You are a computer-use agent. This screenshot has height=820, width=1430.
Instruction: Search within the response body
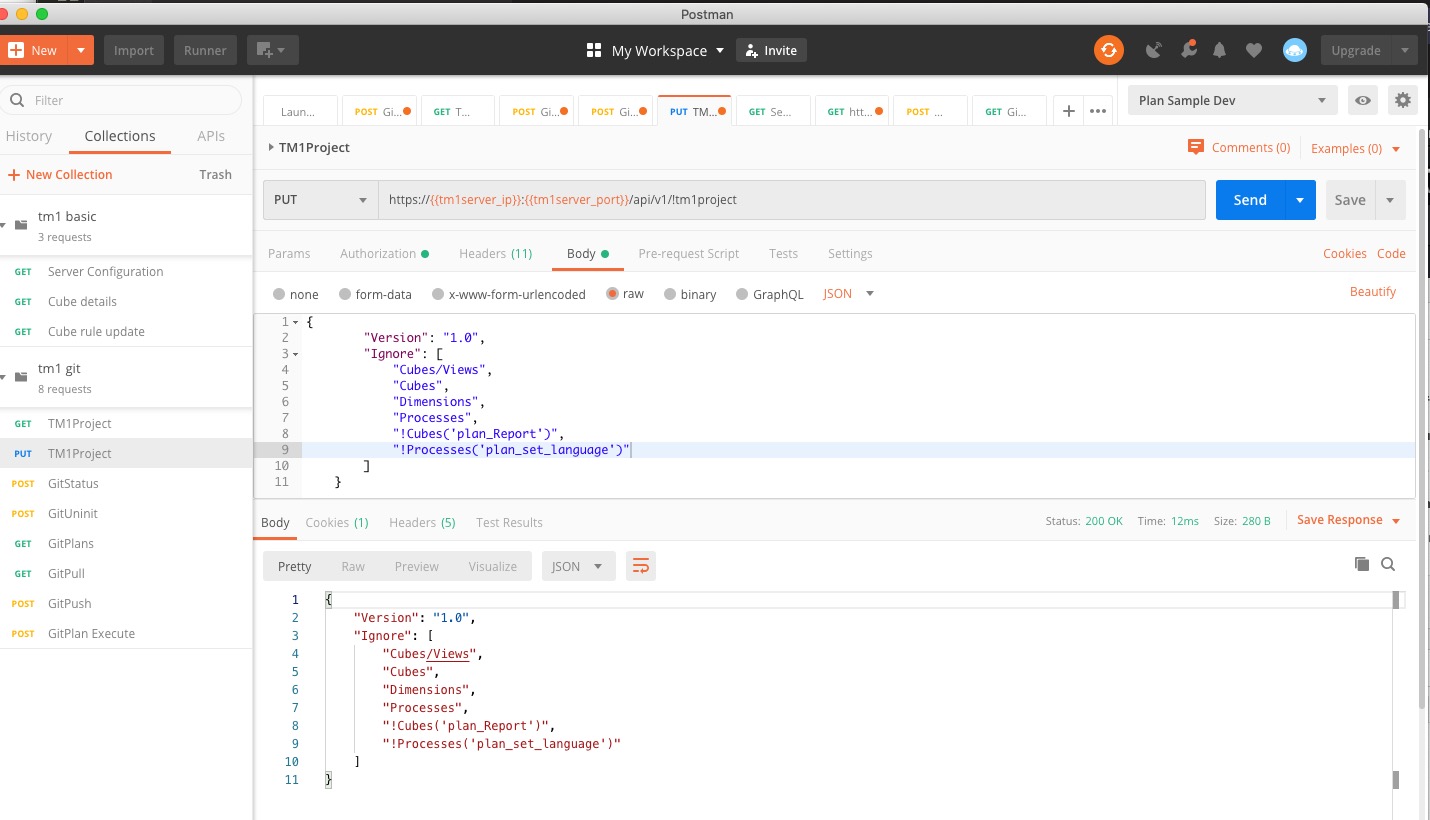click(1388, 564)
